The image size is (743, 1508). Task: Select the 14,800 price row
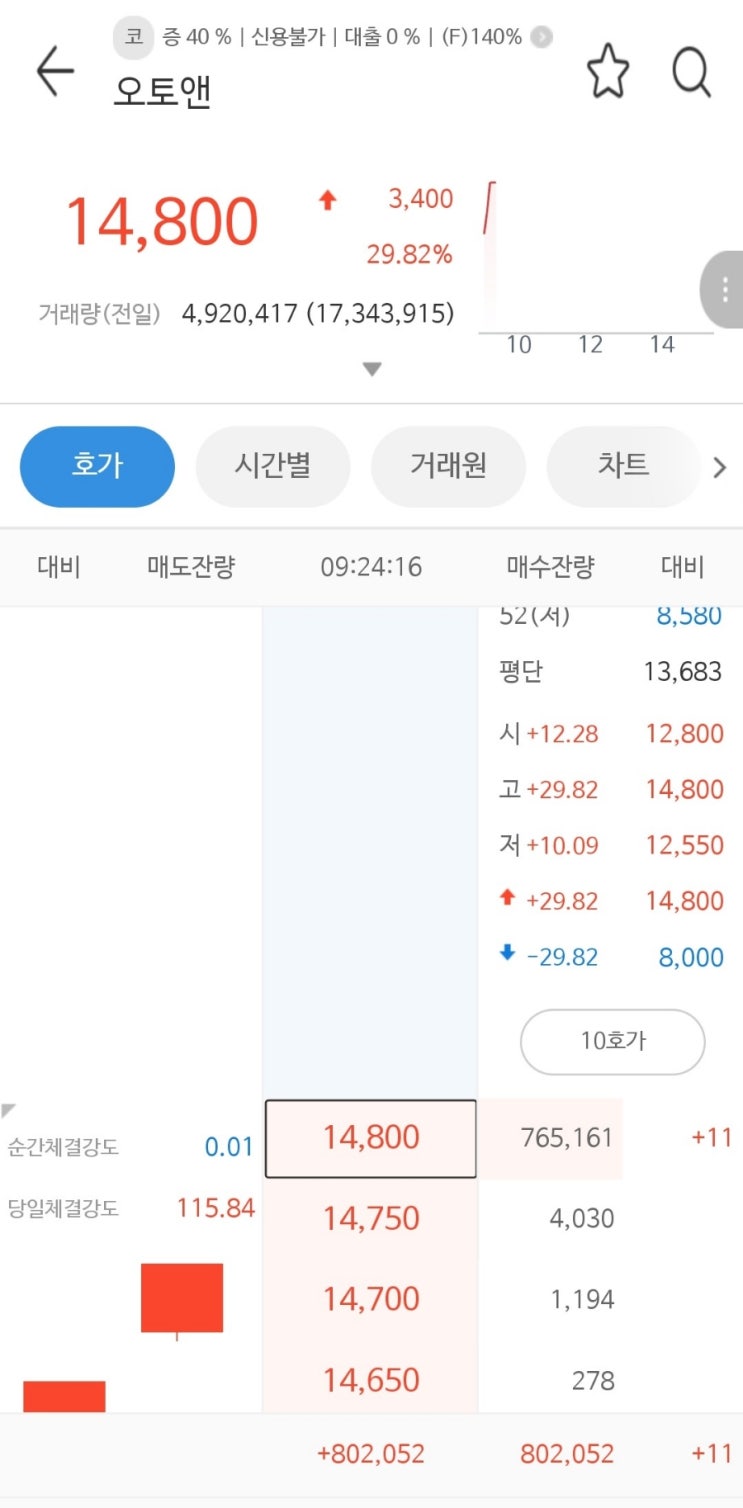click(x=370, y=1138)
